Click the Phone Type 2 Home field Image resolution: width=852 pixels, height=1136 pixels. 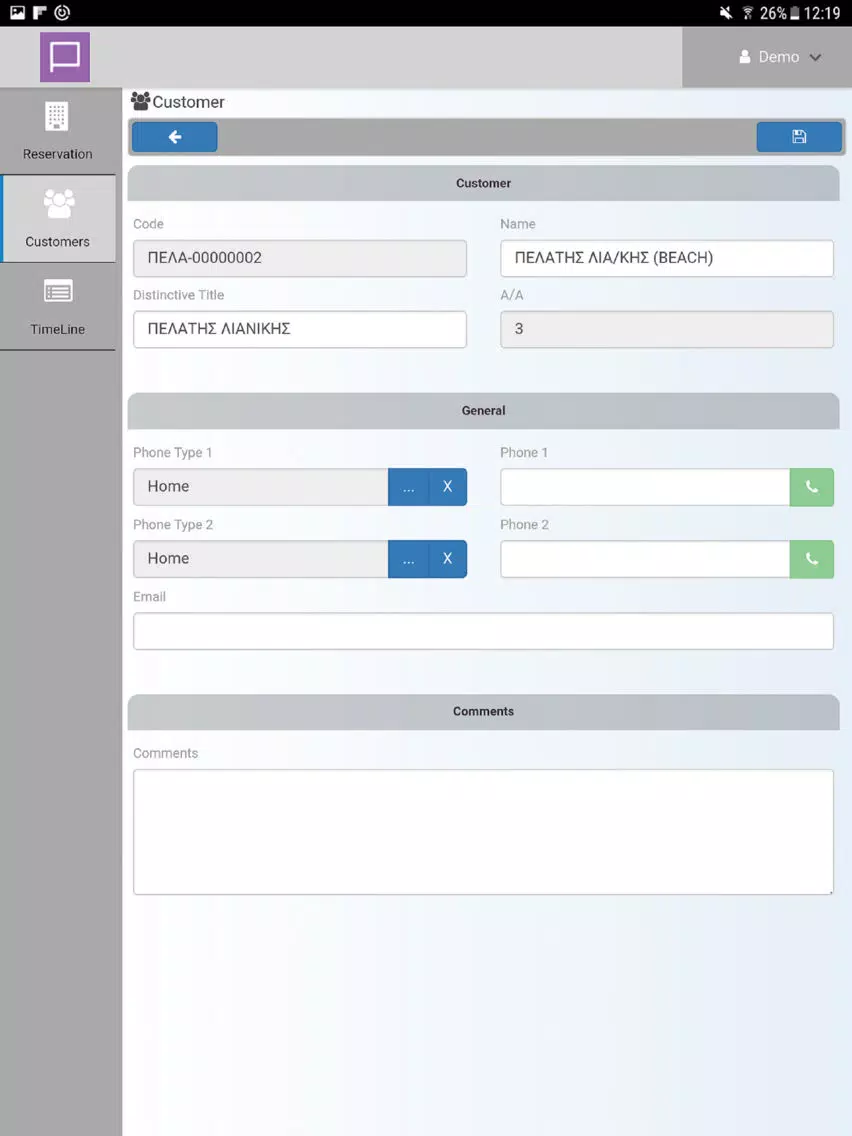coord(261,559)
